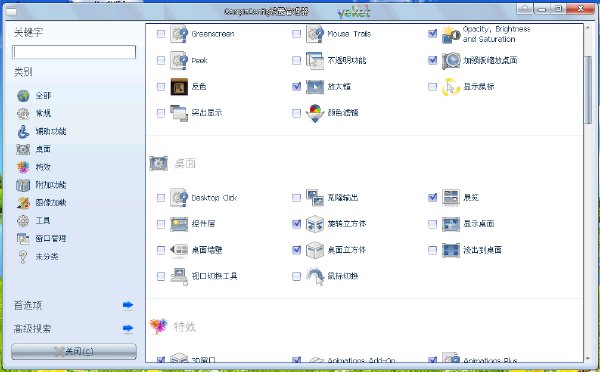The width and height of the screenshot is (600, 372).
Task: Click the vertical scrollbar thumb
Action: click(588, 89)
